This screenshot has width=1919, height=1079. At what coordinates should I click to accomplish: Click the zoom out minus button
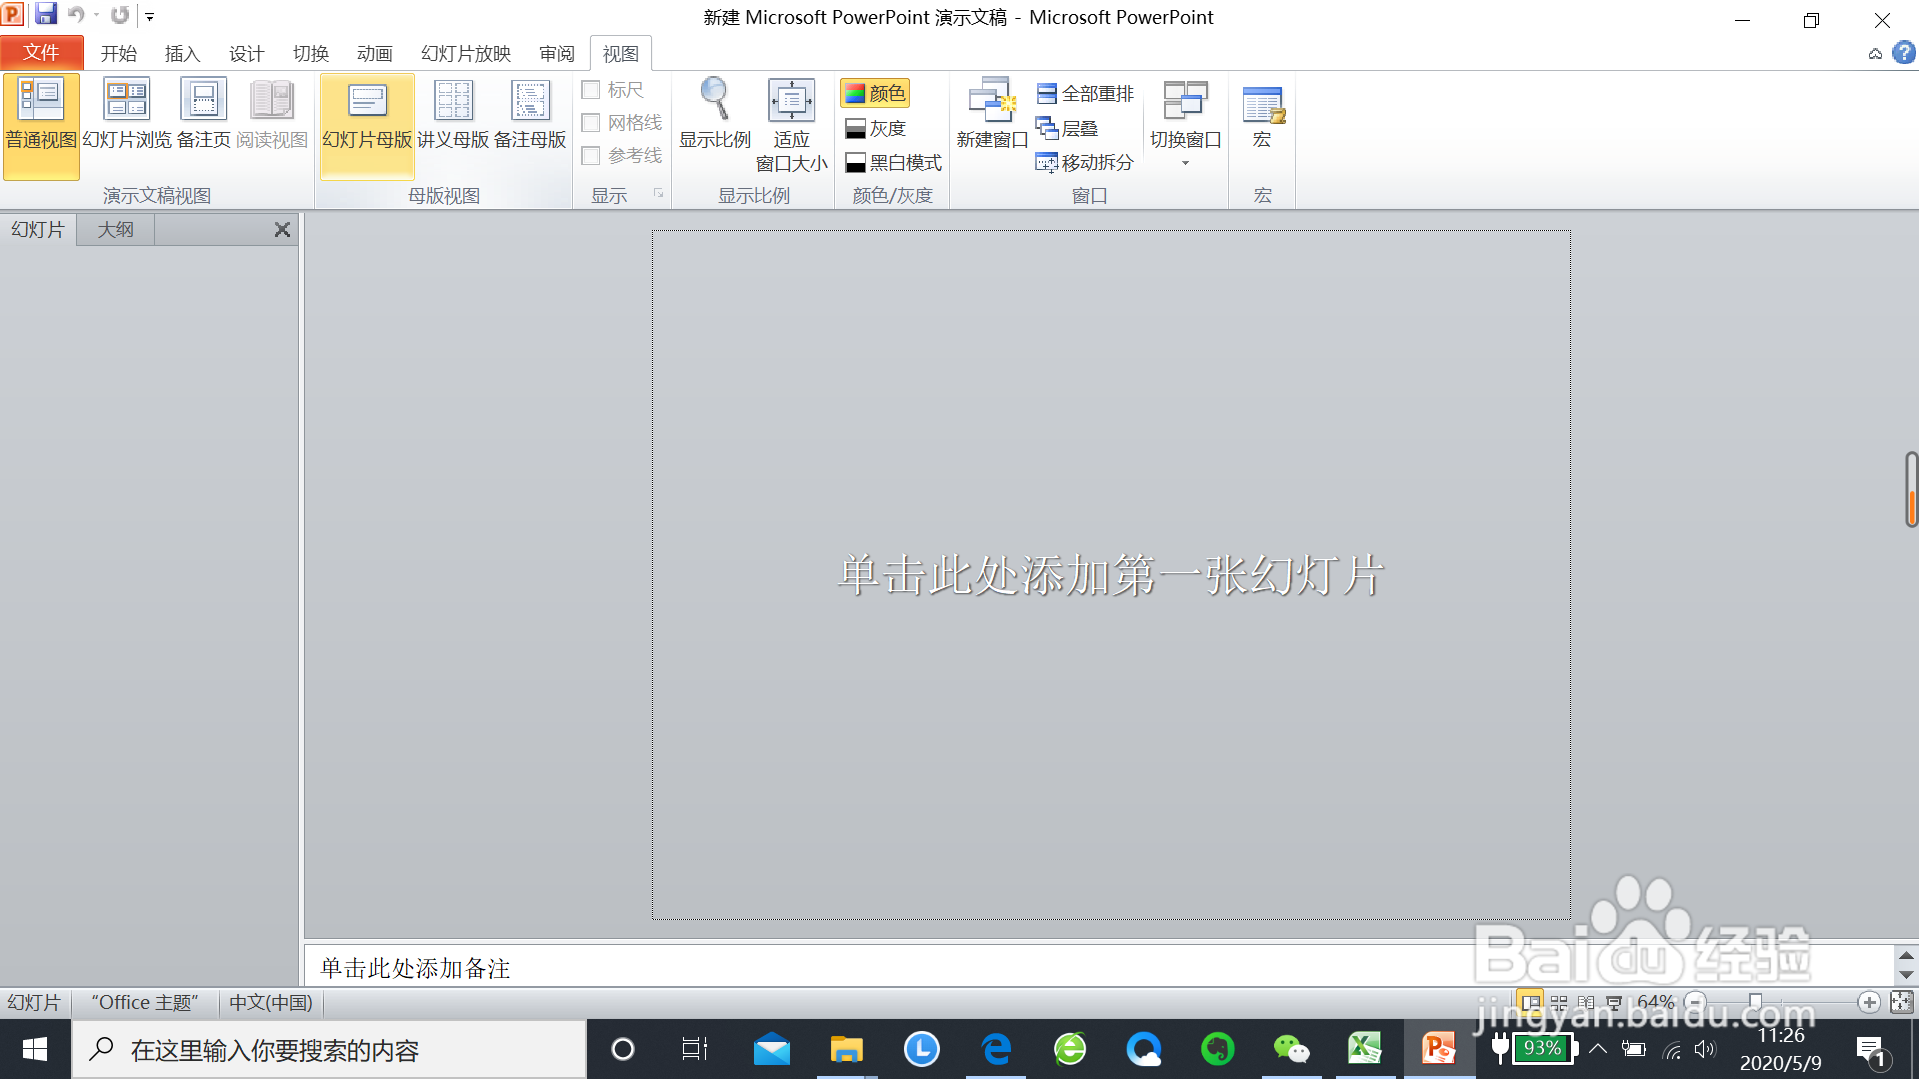pyautogui.click(x=1695, y=1002)
